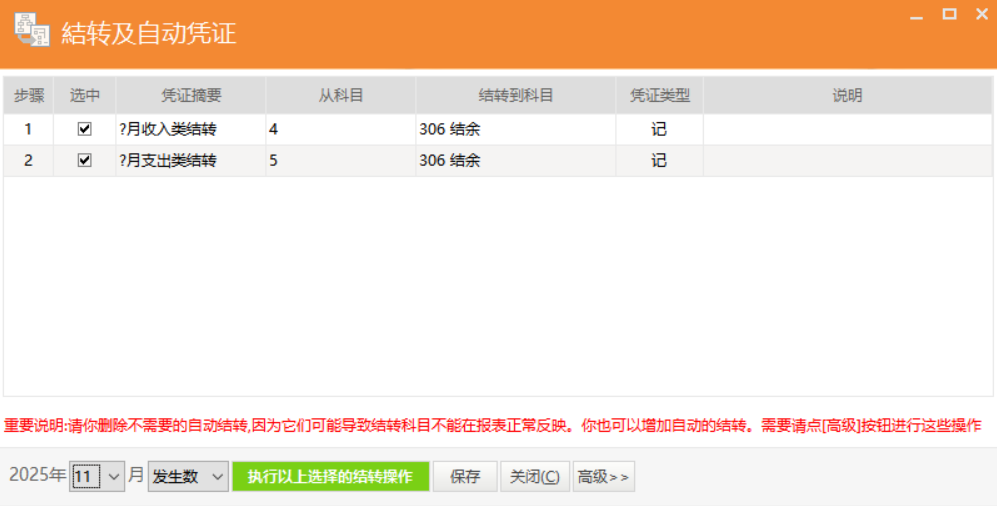Maximize the 结转及自动凭证 window
The height and width of the screenshot is (506, 997).
point(949,14)
